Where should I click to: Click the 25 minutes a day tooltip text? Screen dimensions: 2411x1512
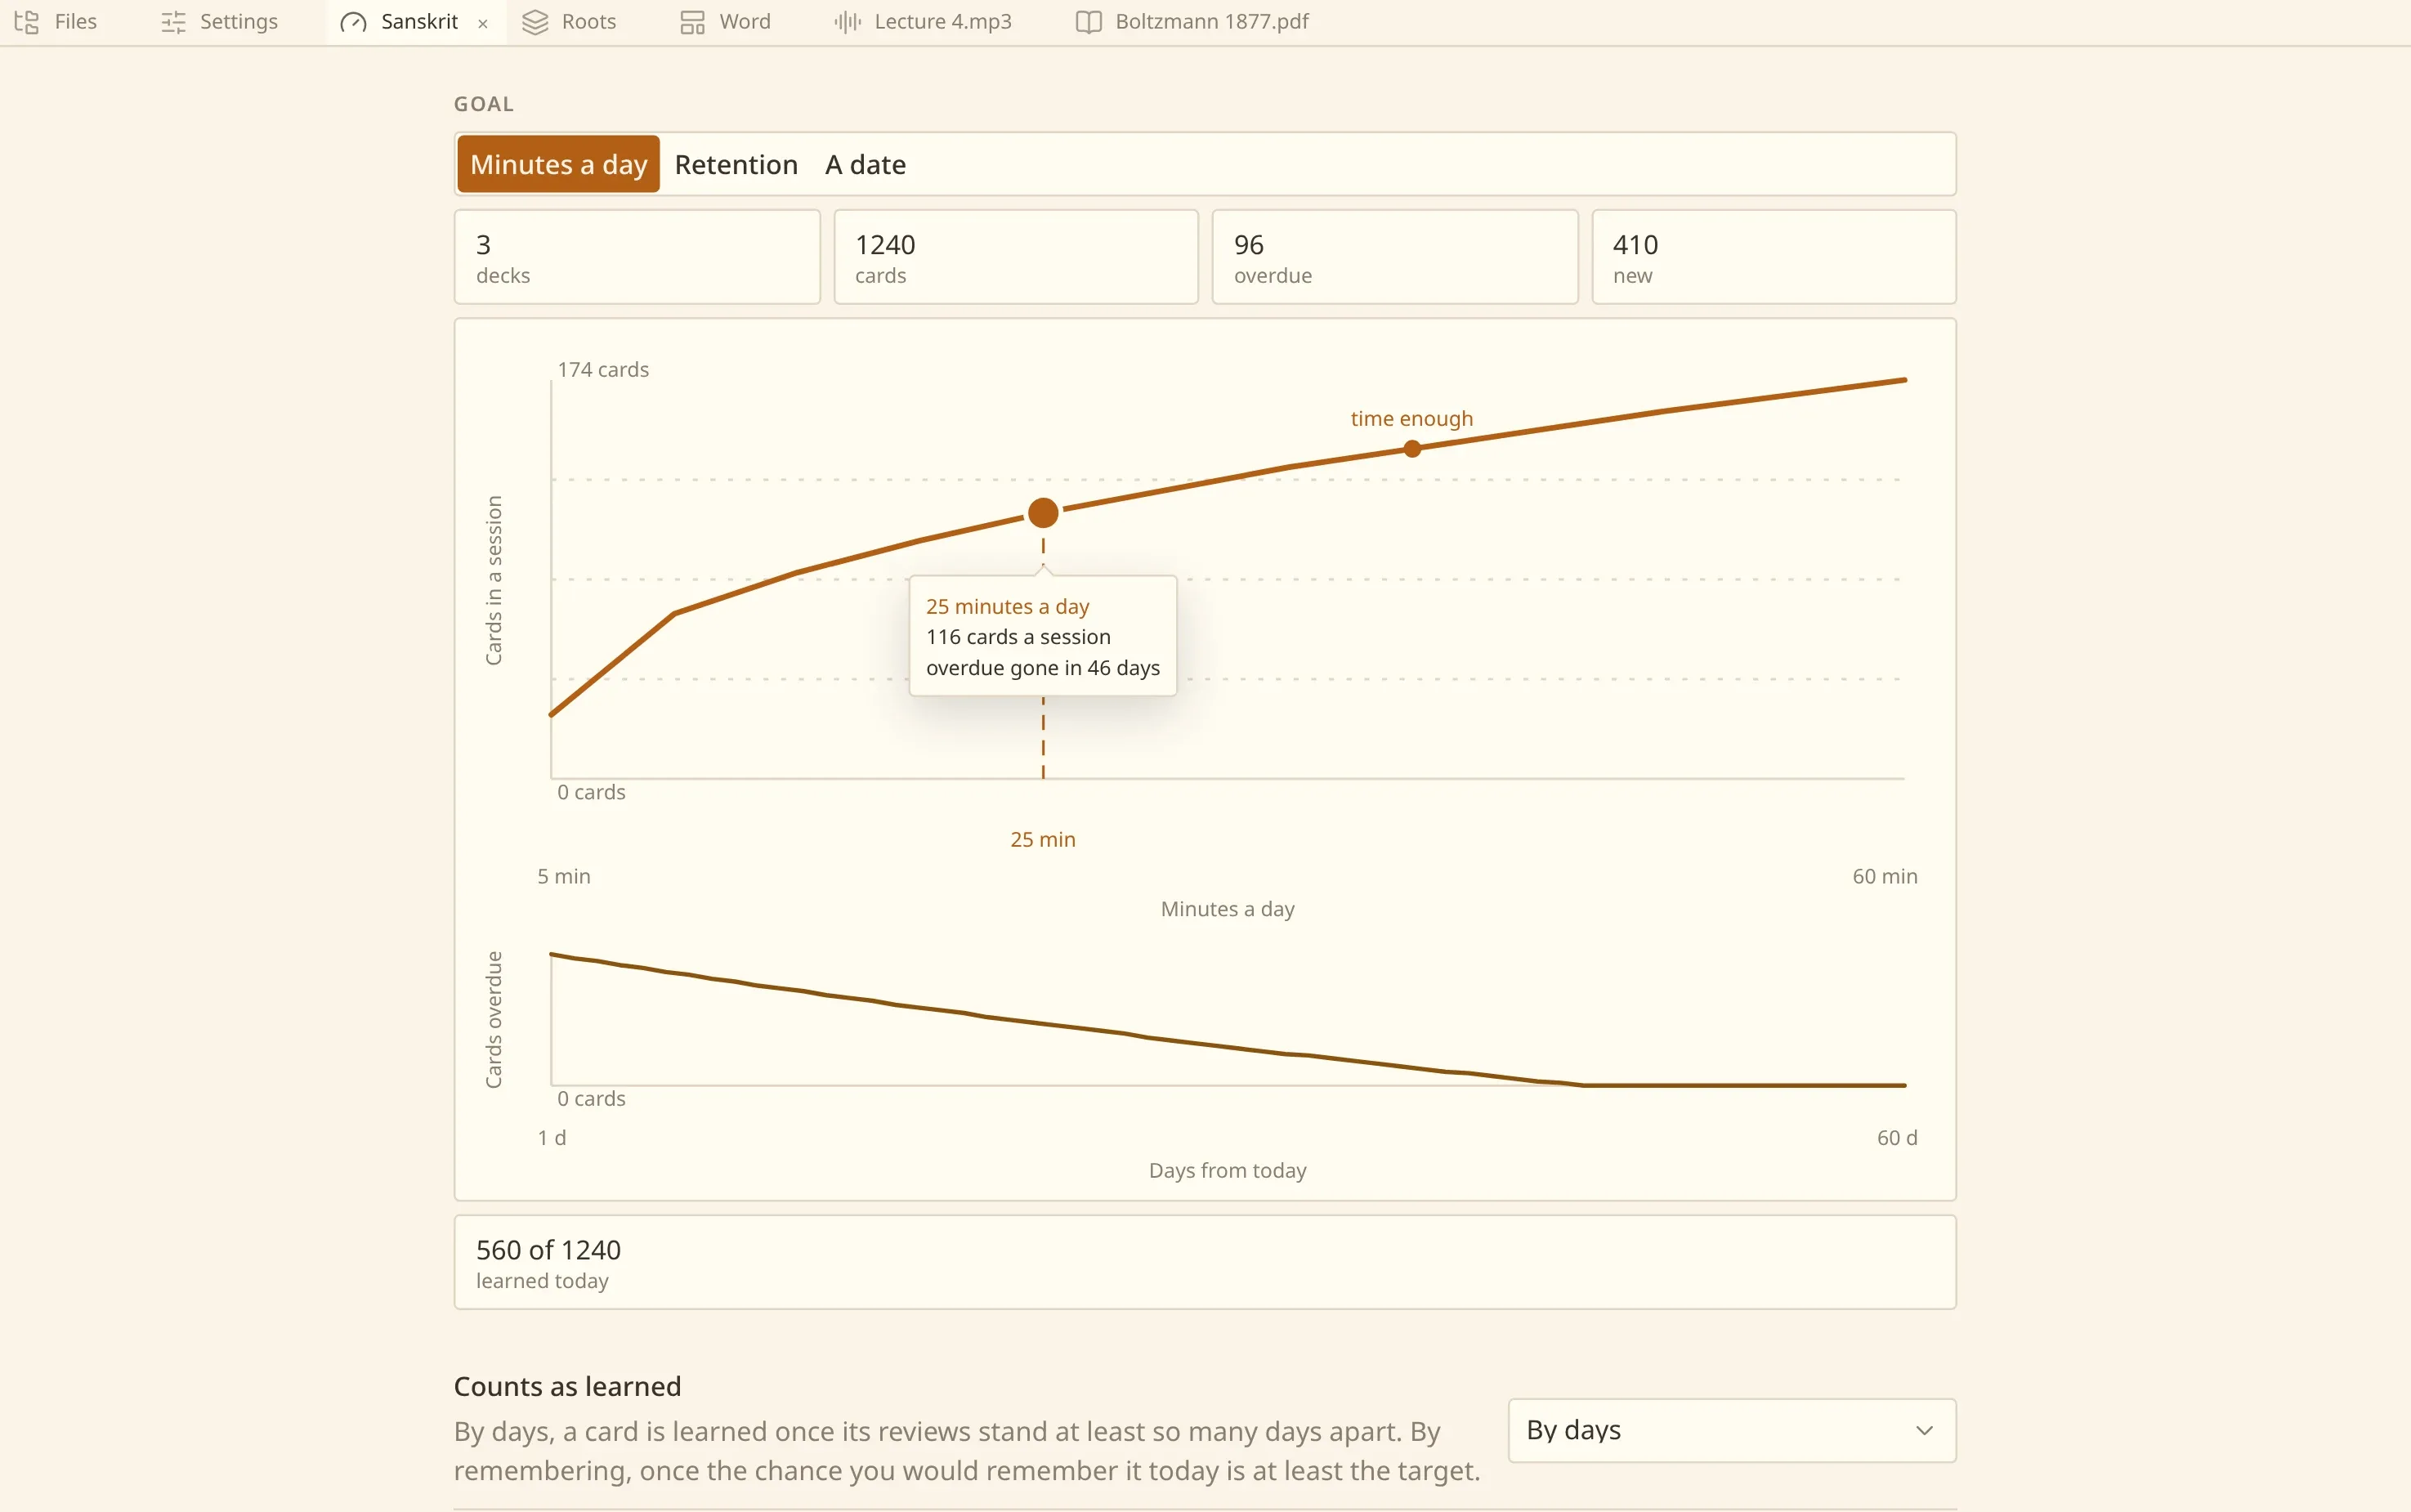[1007, 606]
